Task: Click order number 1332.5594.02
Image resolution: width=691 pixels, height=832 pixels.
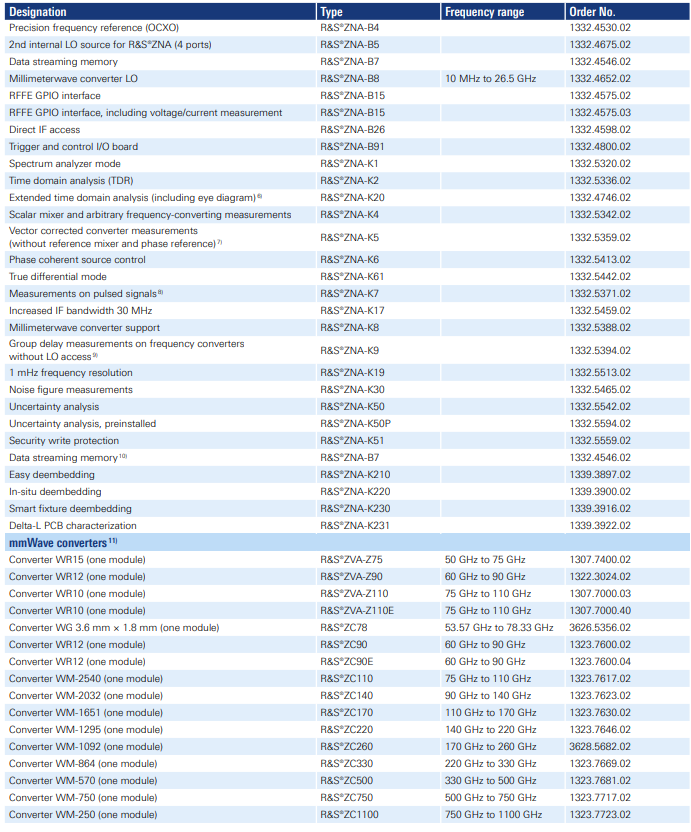Action: click(600, 423)
